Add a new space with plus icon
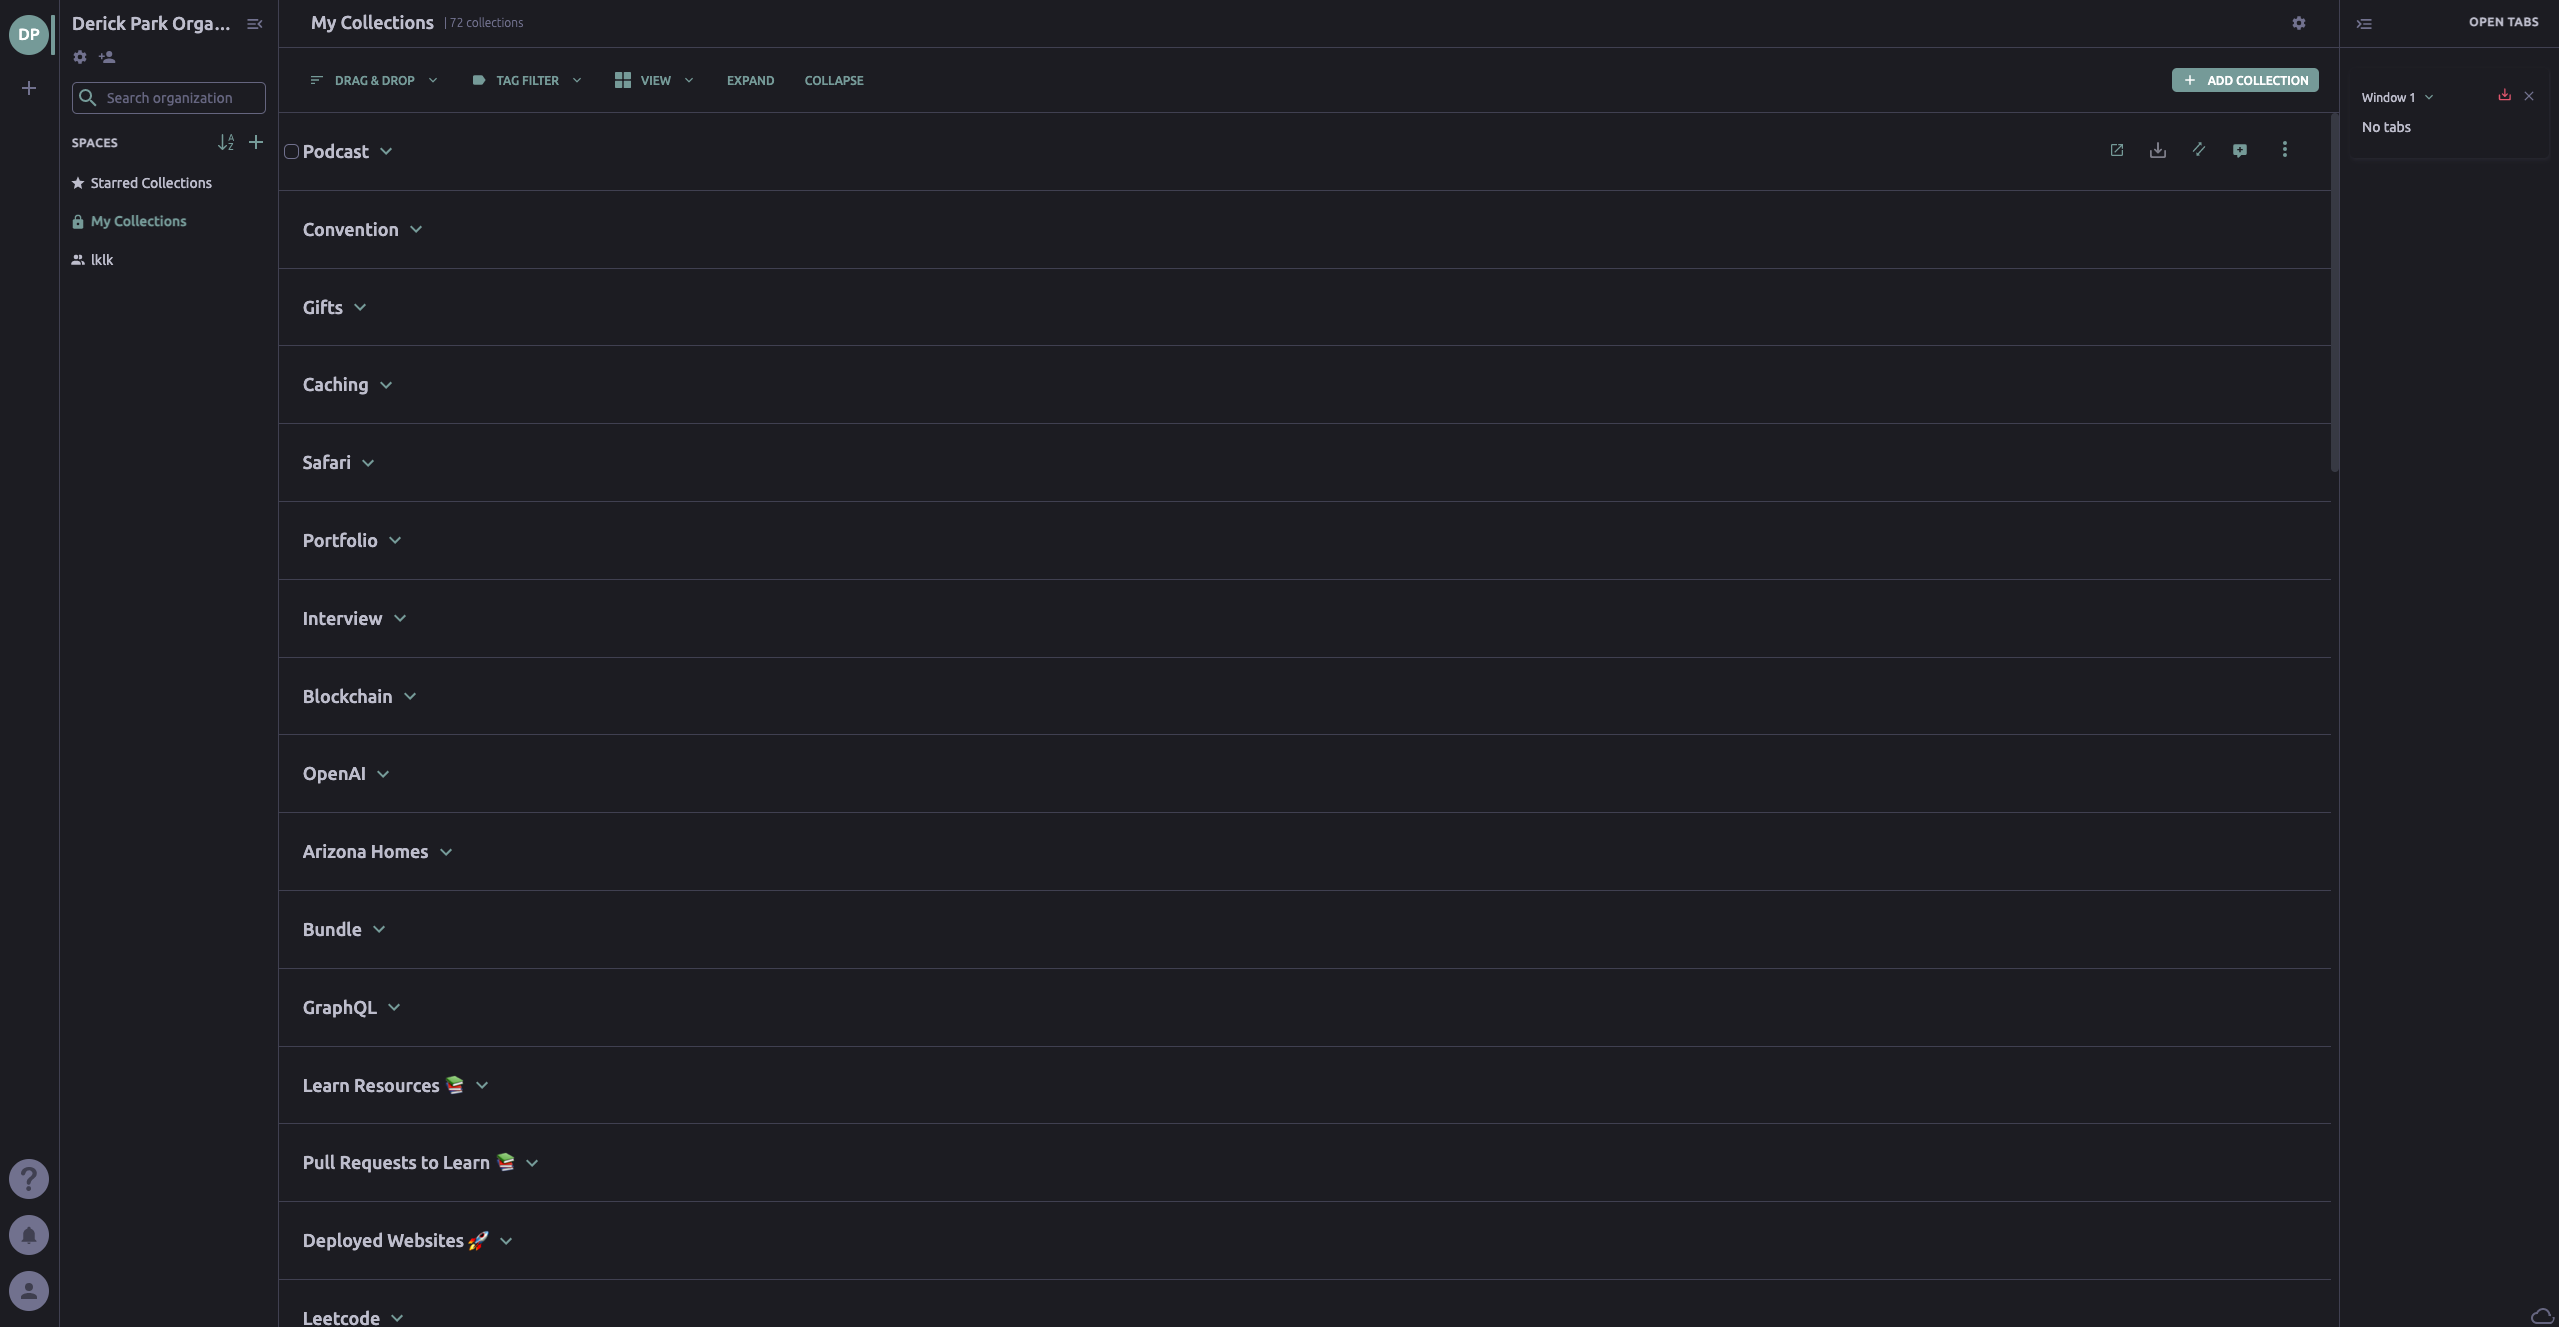 tap(256, 142)
